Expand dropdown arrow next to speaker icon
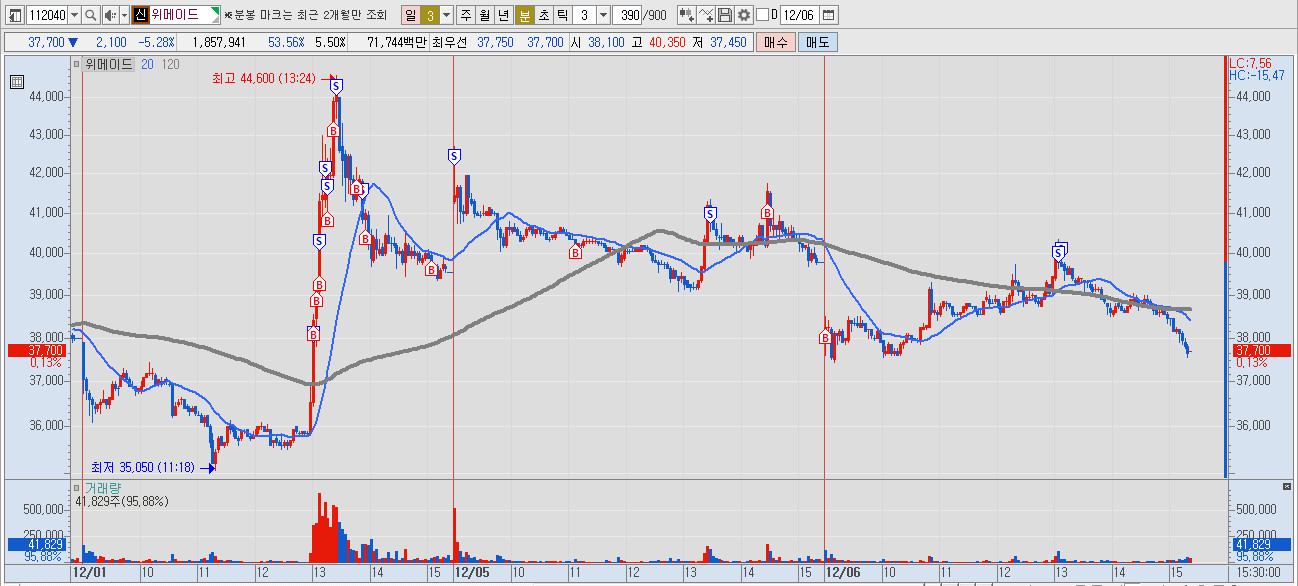 [124, 15]
